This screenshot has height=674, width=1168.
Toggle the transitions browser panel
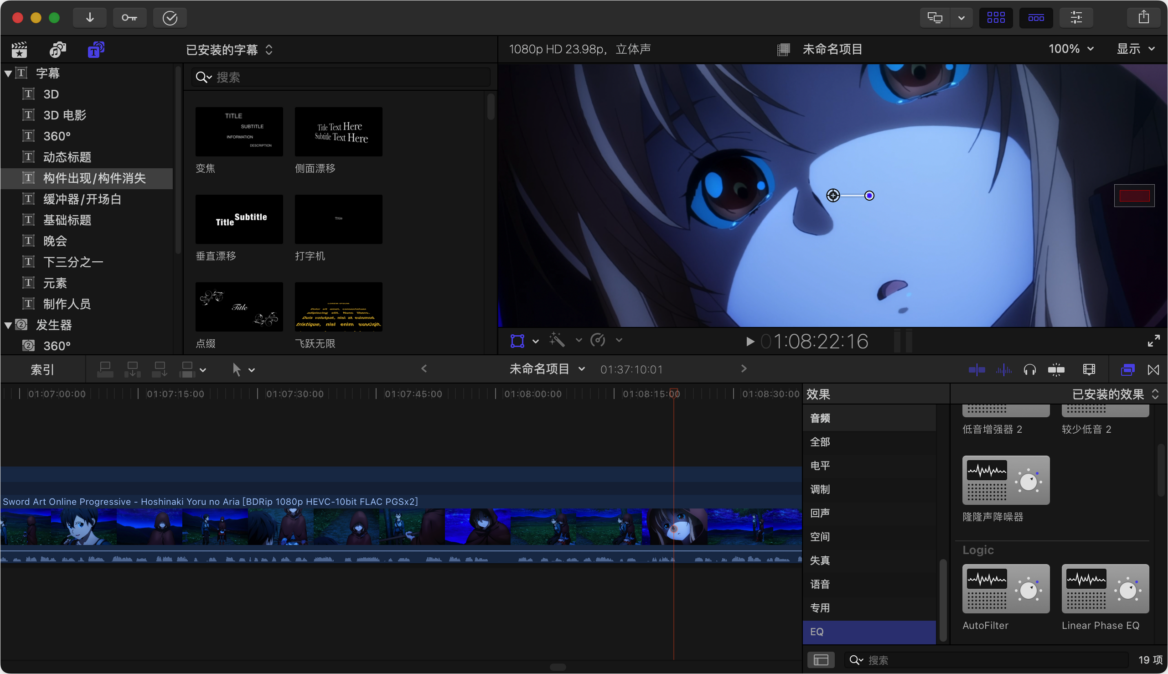click(1153, 369)
